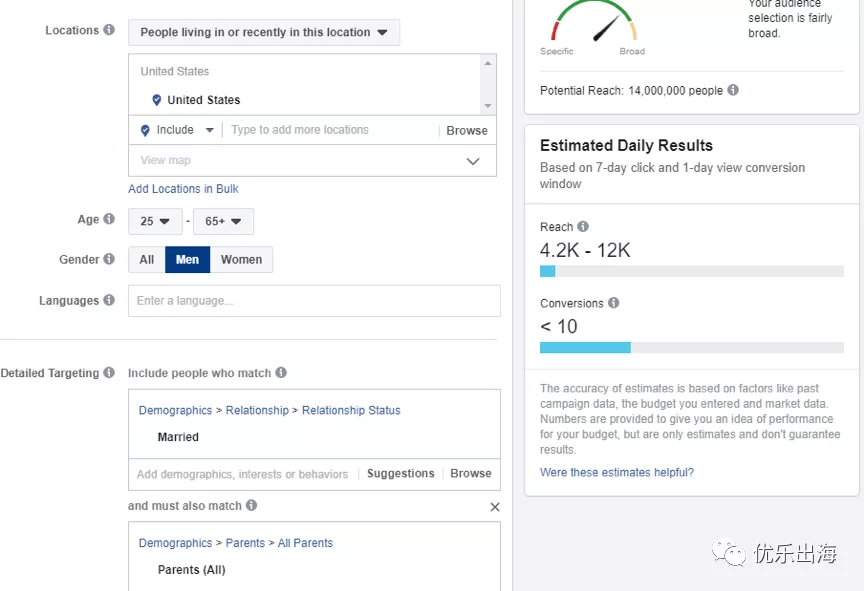The width and height of the screenshot is (864, 591).
Task: Open the Include location dropdown
Action: 177,130
